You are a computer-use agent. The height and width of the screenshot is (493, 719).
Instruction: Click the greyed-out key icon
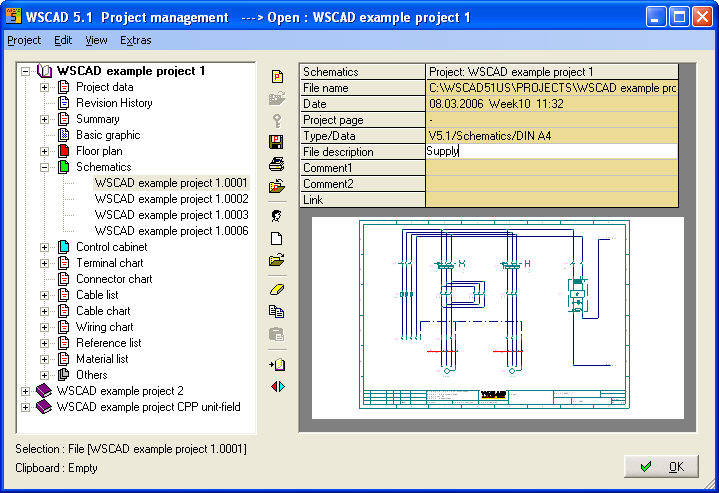coord(277,121)
